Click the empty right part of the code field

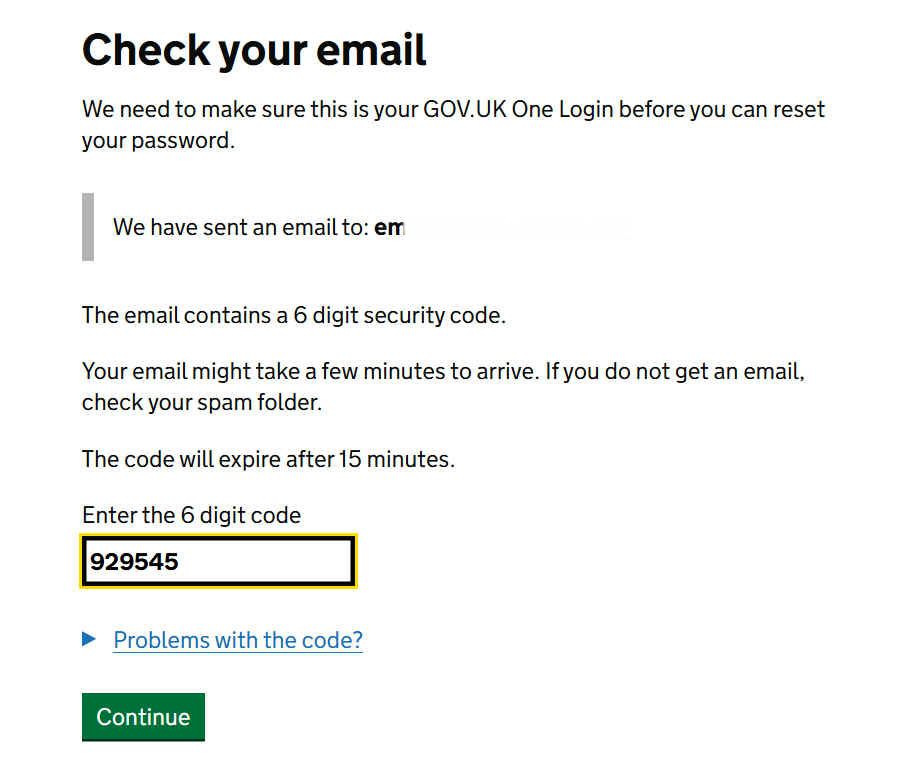tap(290, 561)
